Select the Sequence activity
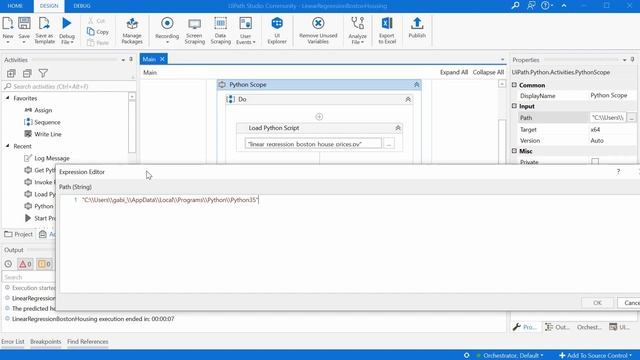Screen dimensions: 640x360 pyautogui.click(x=42, y=122)
